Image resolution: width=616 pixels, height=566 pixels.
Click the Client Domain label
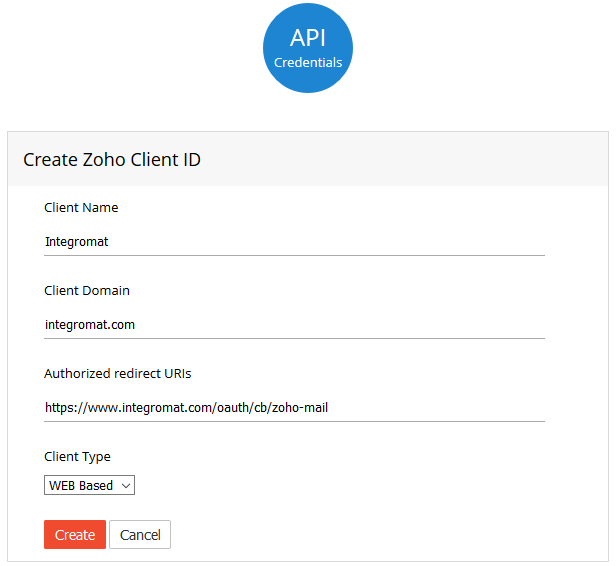[87, 291]
